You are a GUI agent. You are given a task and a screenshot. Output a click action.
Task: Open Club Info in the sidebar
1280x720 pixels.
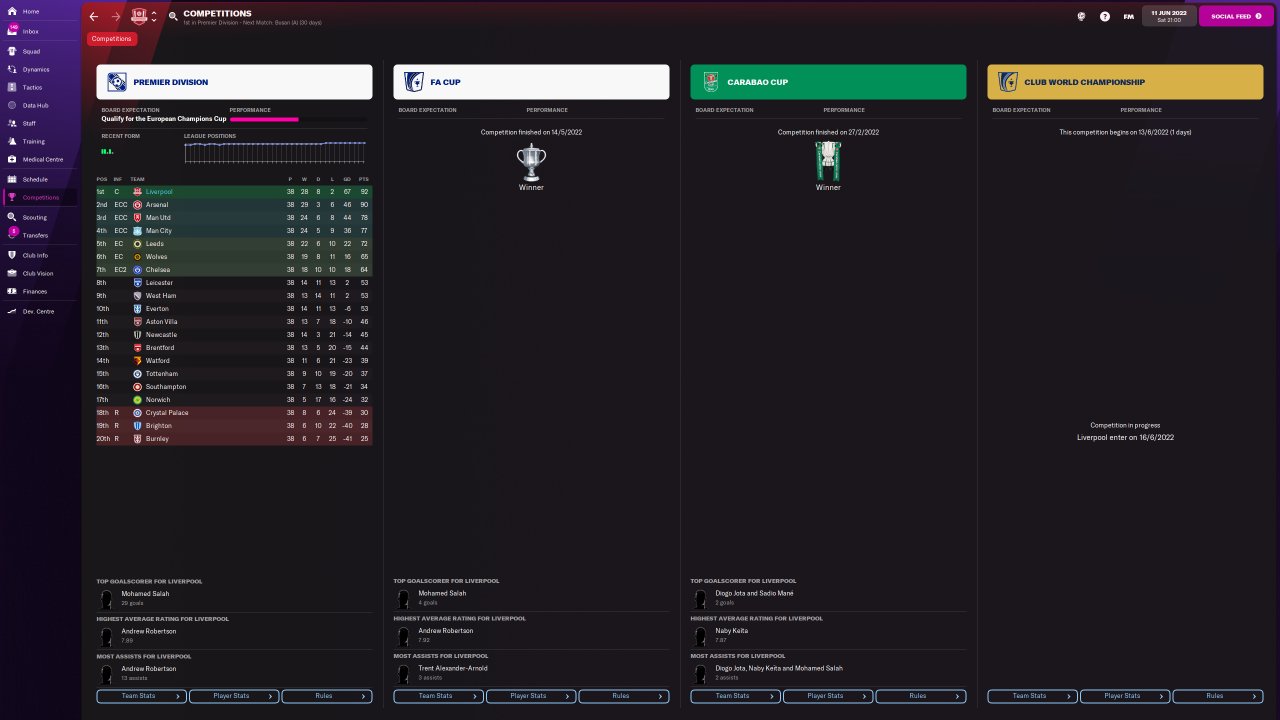pyautogui.click(x=38, y=255)
